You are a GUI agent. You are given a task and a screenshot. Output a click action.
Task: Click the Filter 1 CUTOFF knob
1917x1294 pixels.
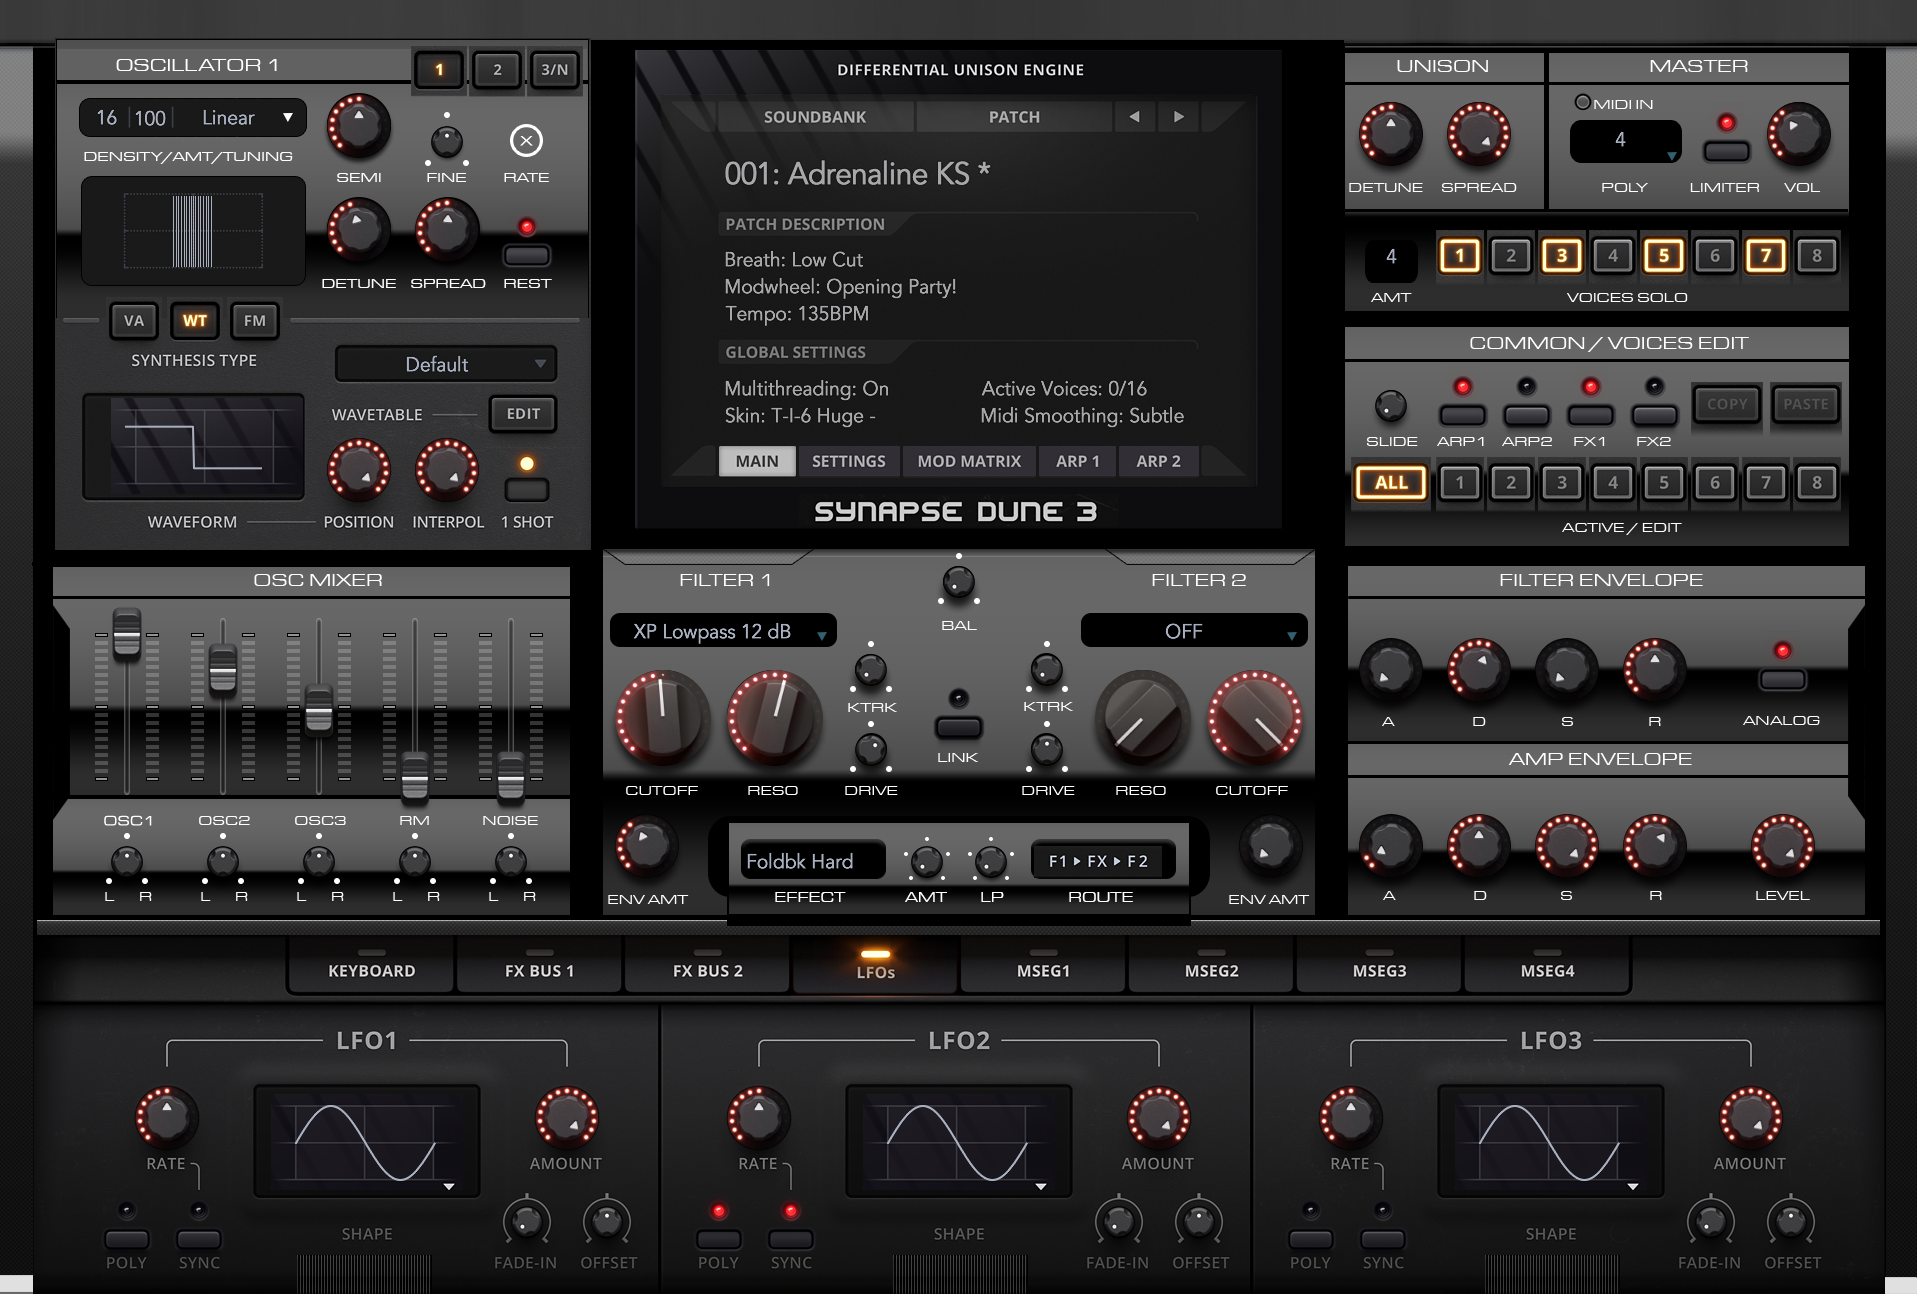coord(662,718)
